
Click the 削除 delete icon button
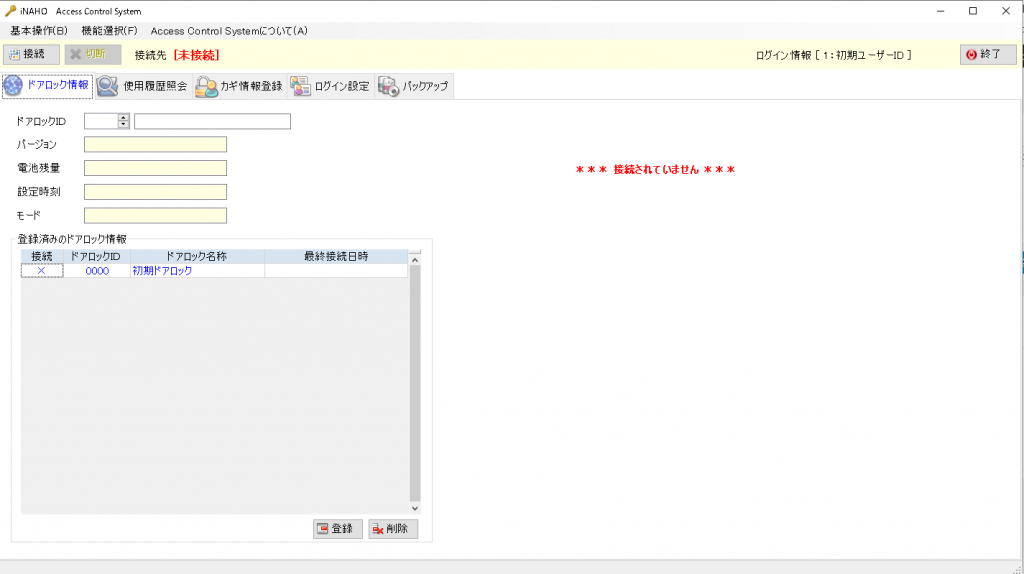379,529
